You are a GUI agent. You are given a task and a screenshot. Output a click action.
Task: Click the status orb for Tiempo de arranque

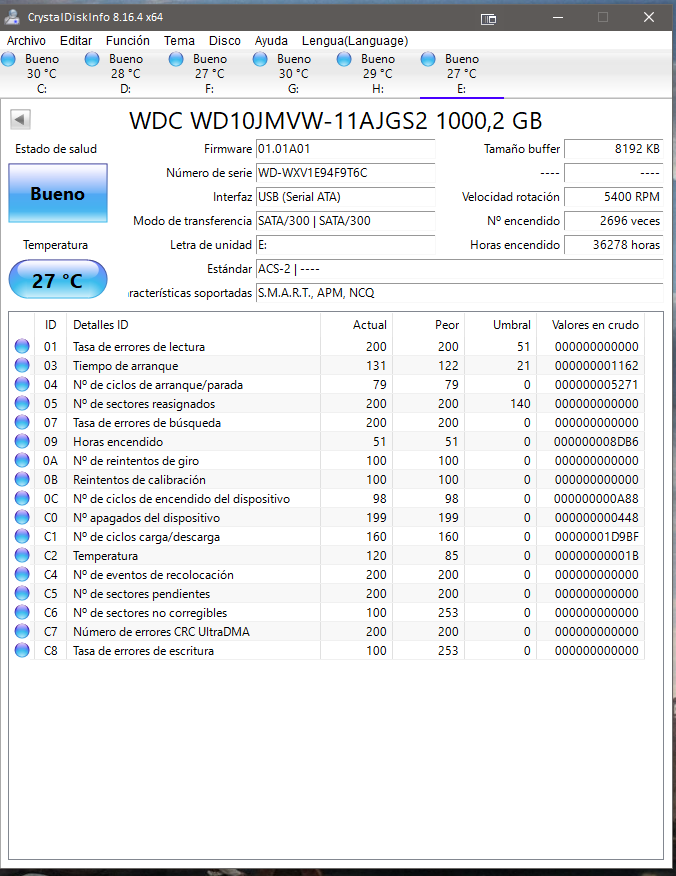tap(22, 365)
